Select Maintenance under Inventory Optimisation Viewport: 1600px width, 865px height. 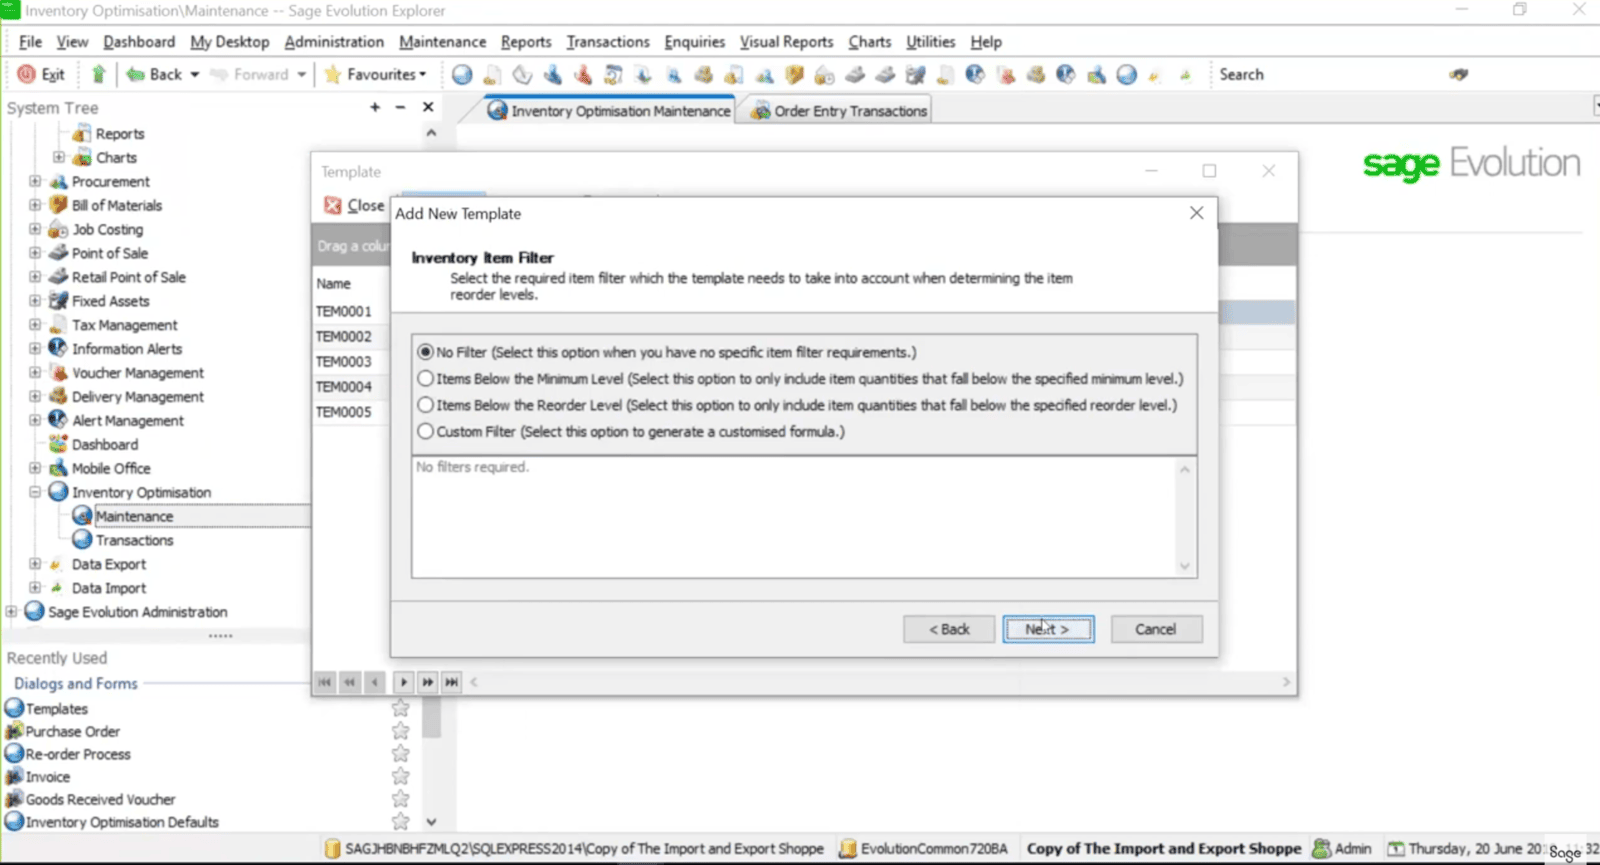click(x=134, y=516)
